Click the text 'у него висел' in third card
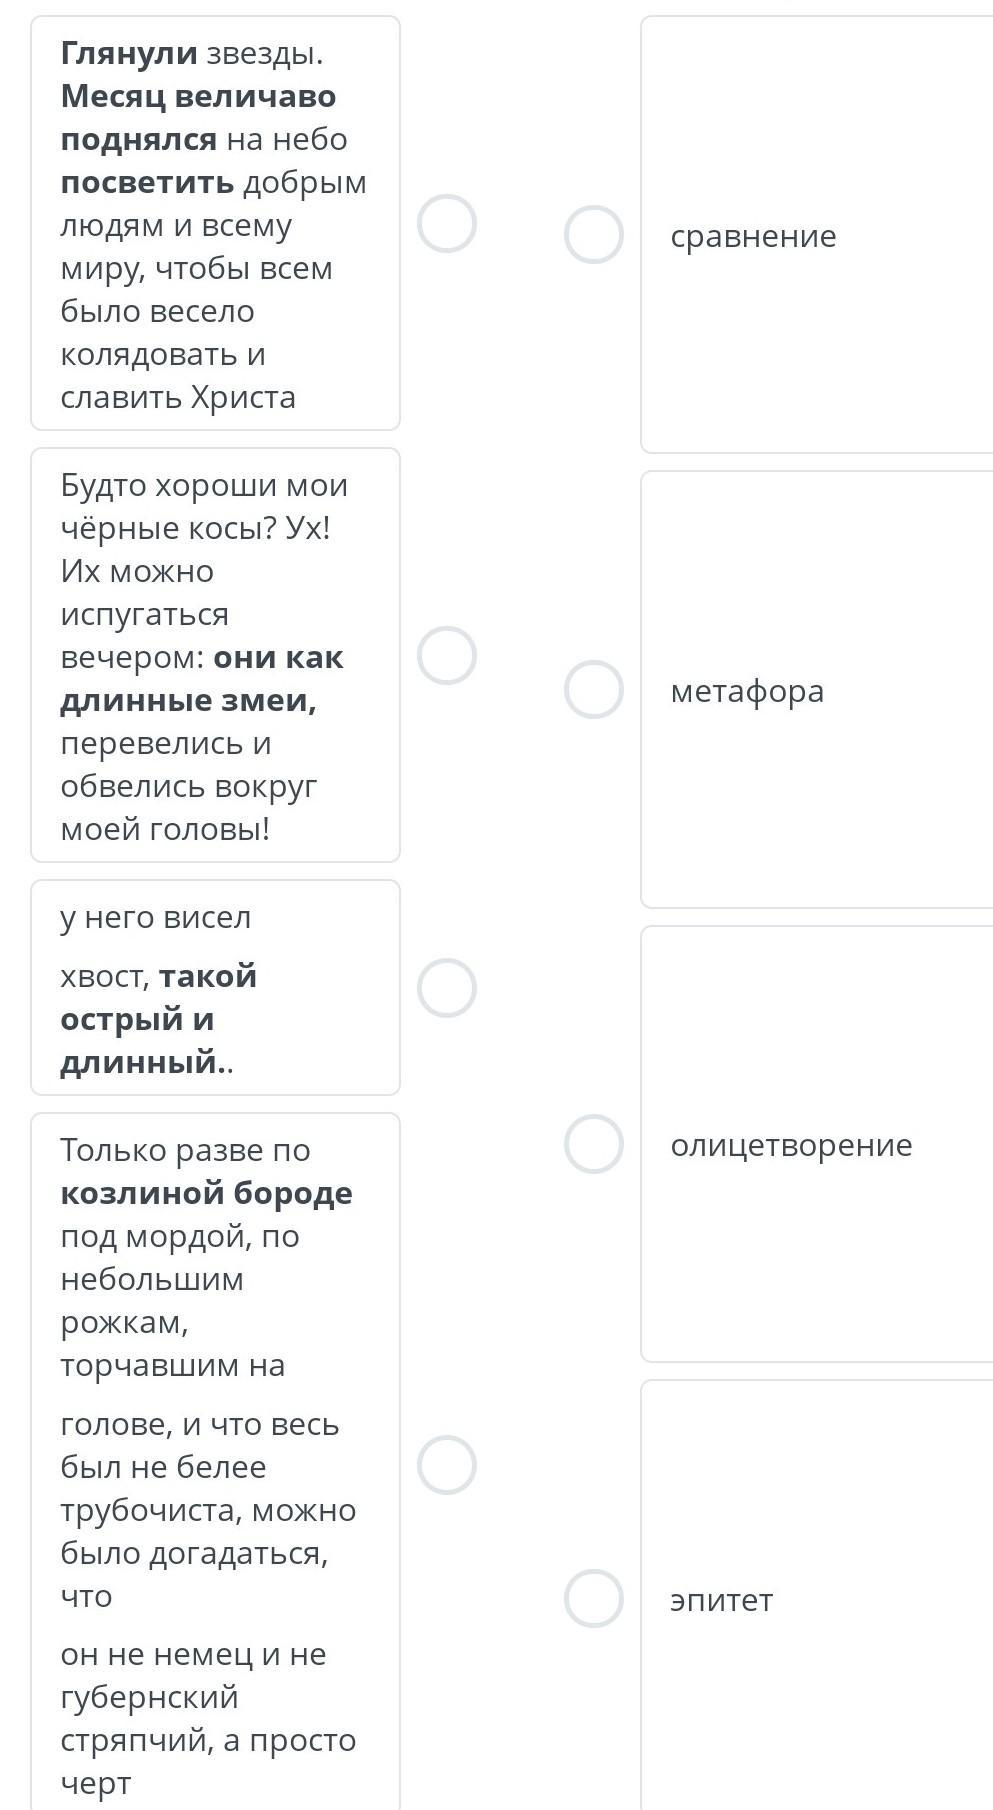This screenshot has height=1810, width=993. coord(156,917)
